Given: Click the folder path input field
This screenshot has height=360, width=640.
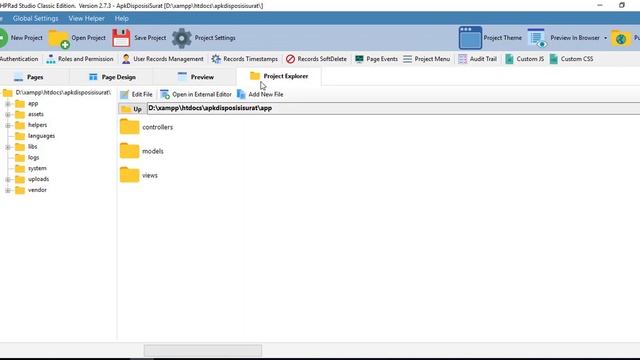Looking at the screenshot, I should [393, 108].
